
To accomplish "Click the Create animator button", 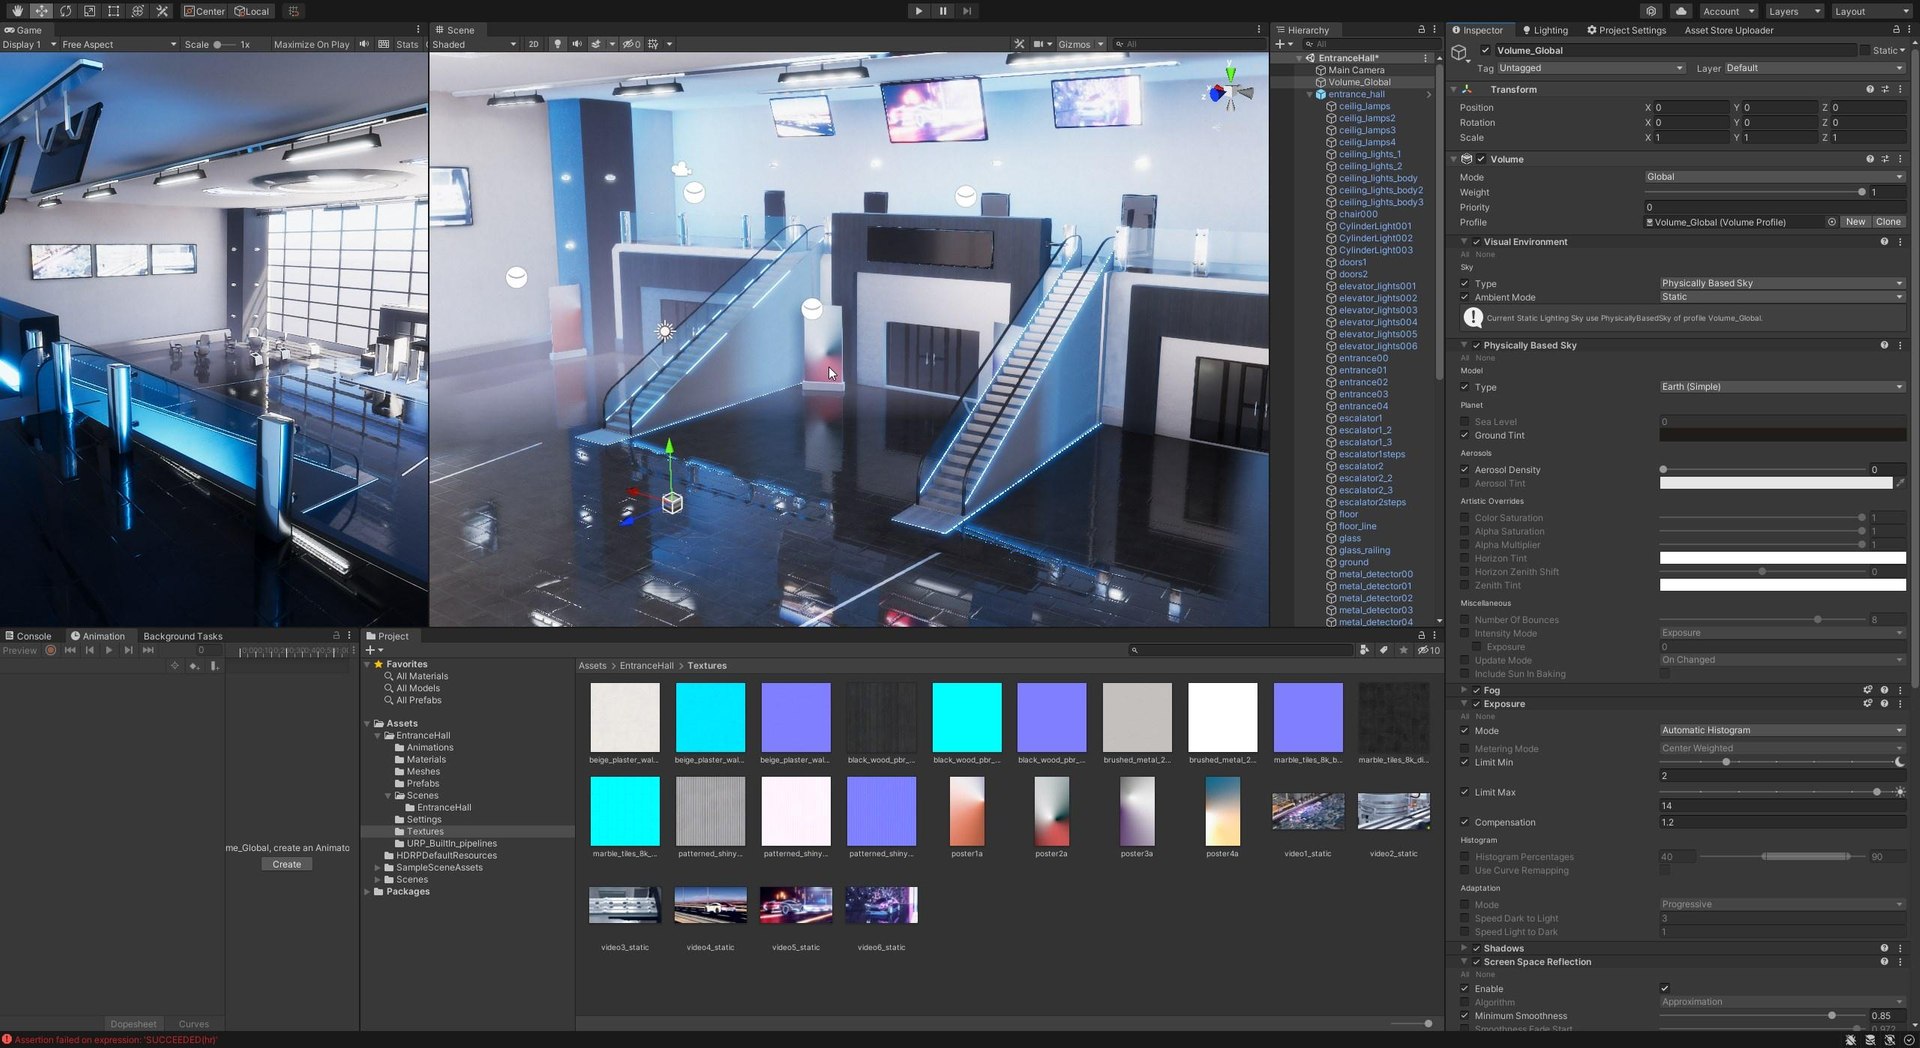I will point(287,864).
